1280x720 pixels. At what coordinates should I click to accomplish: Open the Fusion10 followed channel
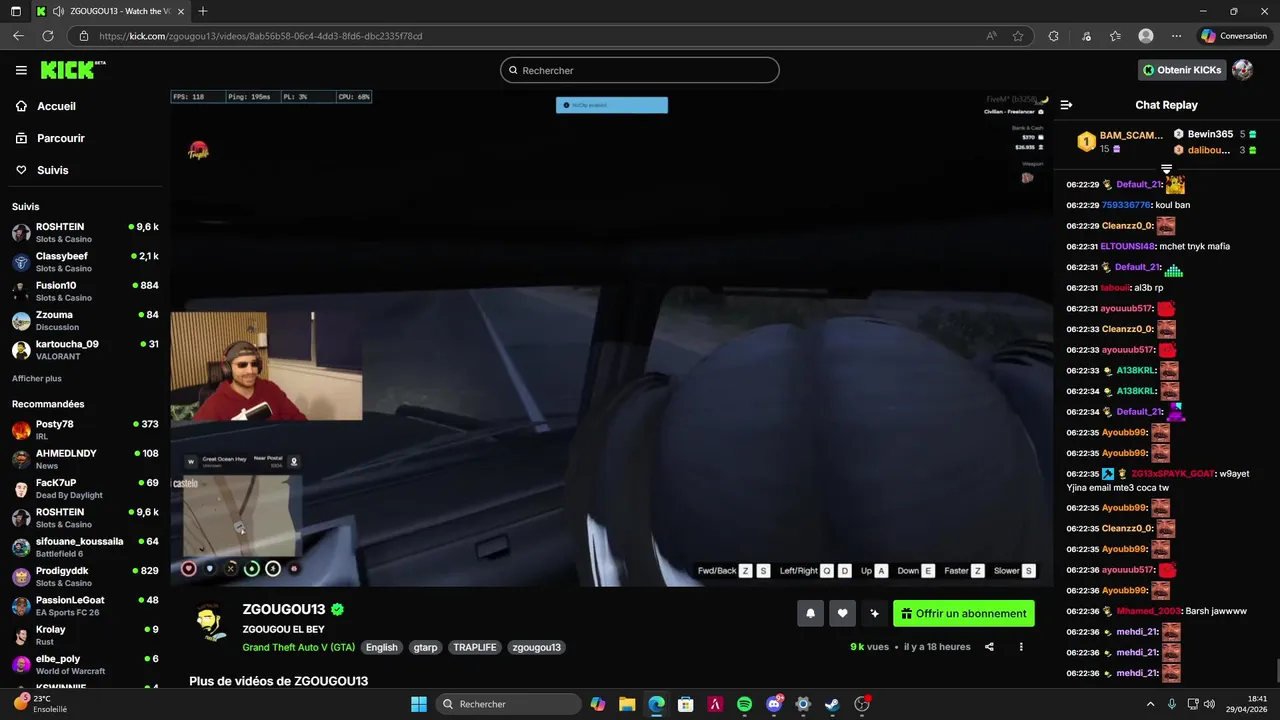coord(84,291)
